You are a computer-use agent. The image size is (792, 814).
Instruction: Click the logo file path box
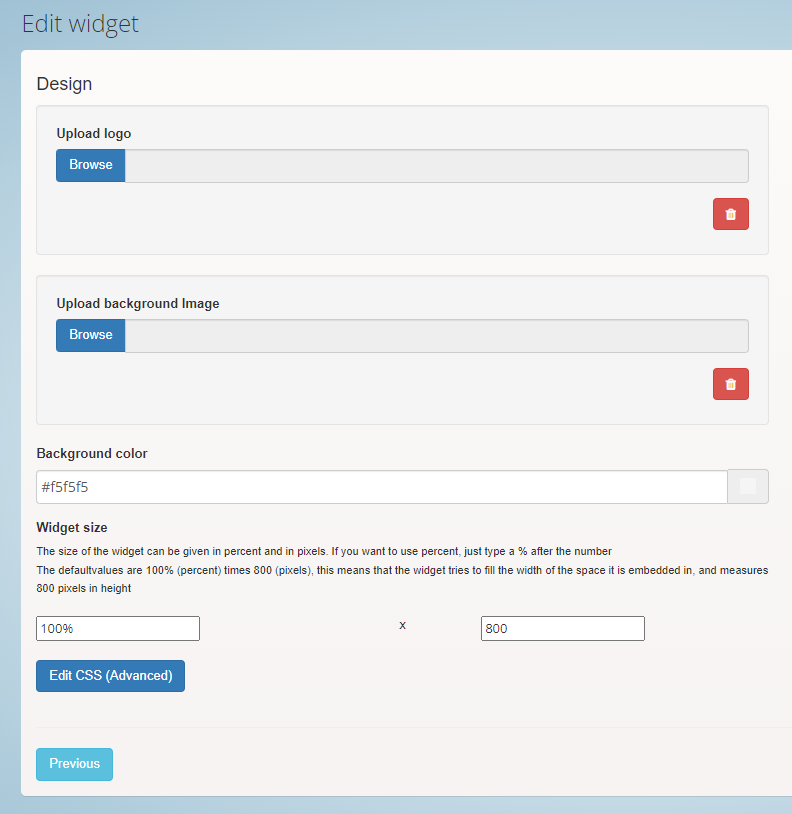click(436, 166)
